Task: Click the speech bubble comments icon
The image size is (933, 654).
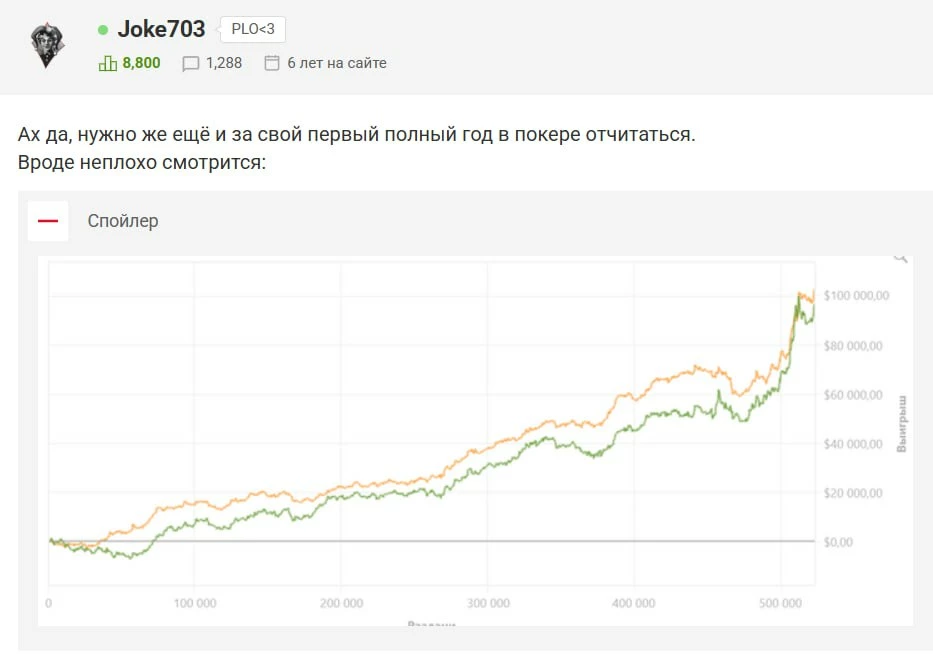Action: click(191, 63)
